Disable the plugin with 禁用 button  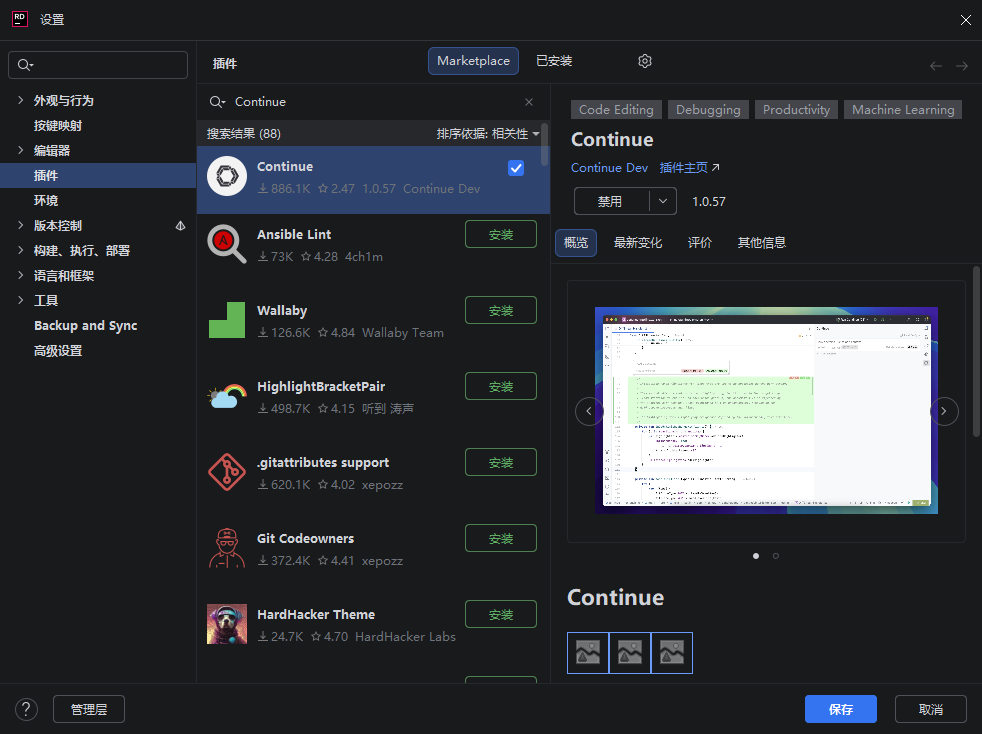[611, 201]
